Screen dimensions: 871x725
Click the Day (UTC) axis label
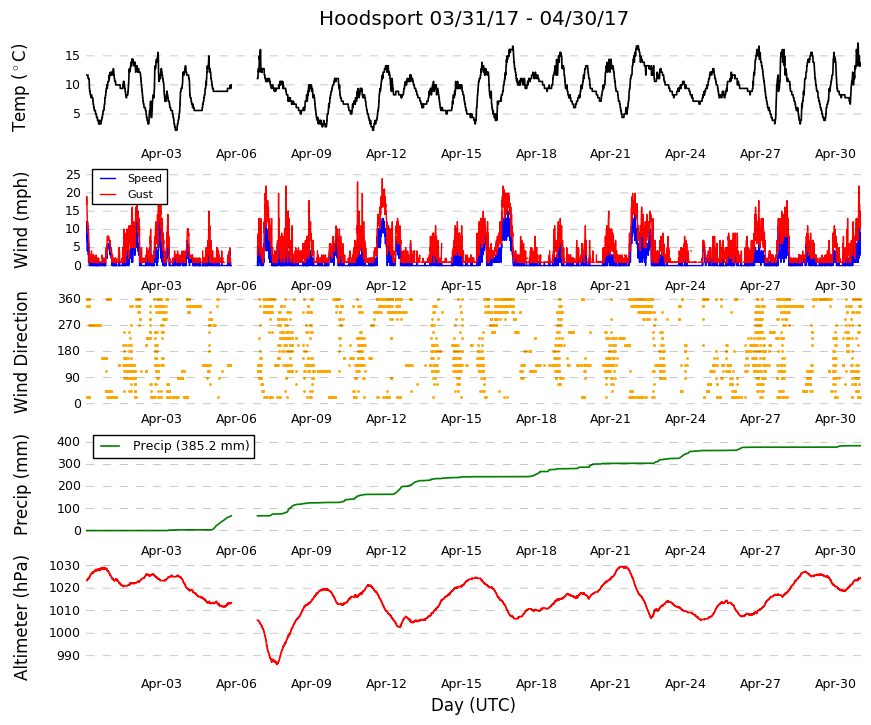(x=473, y=705)
